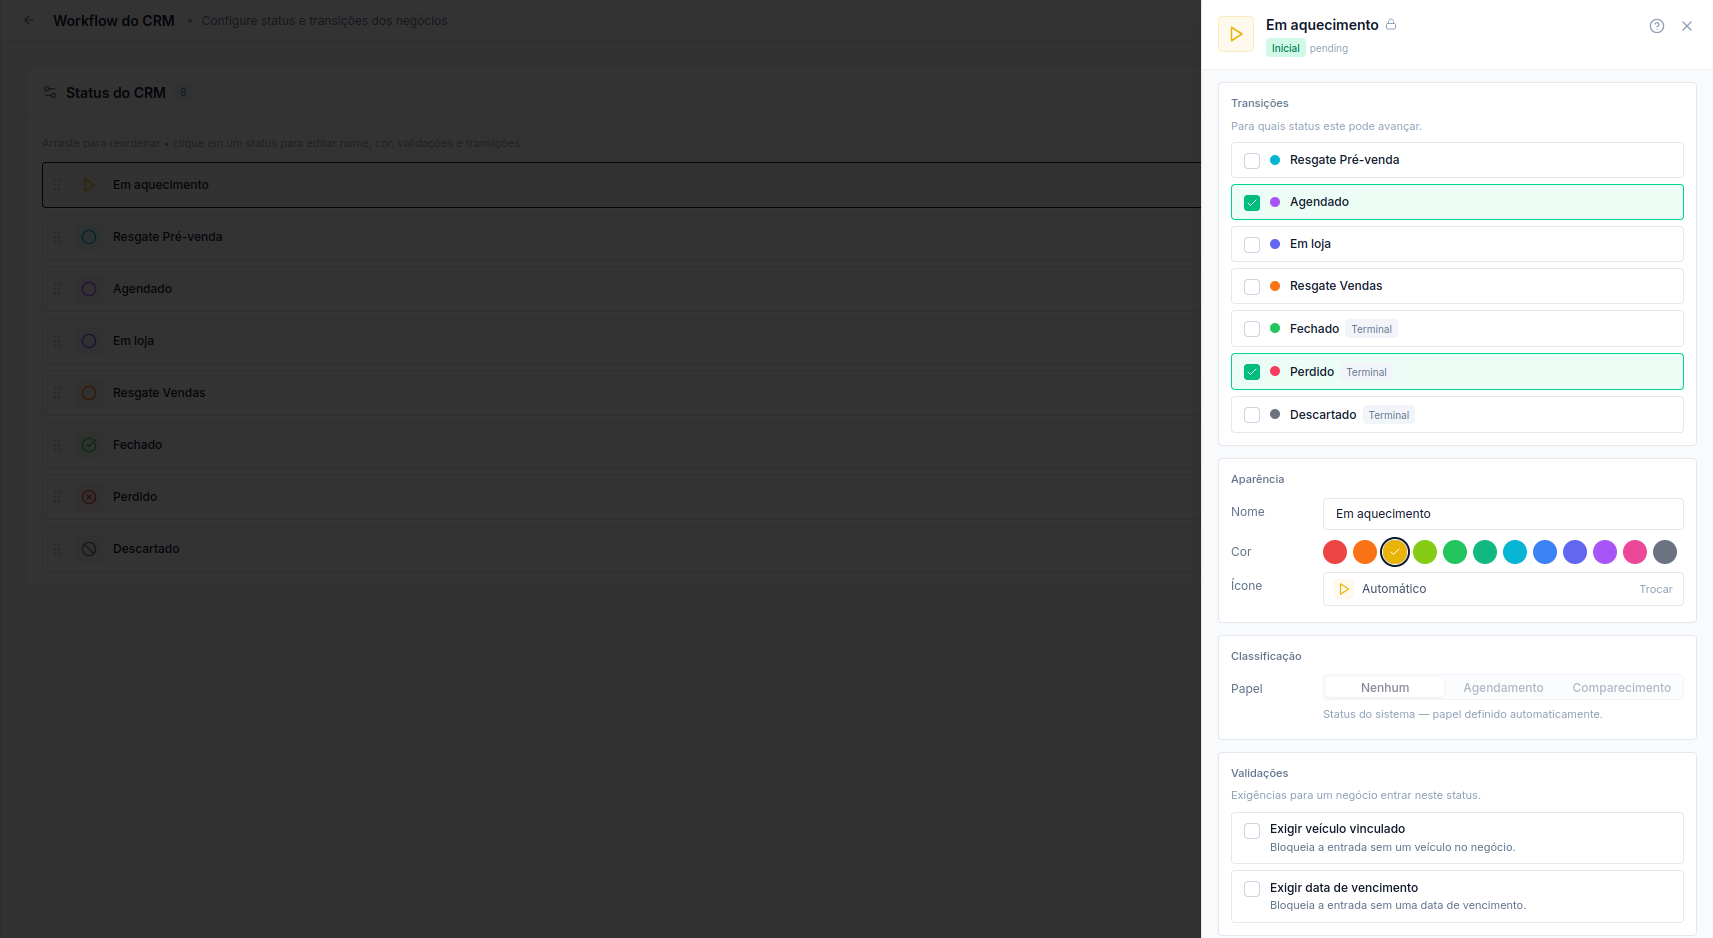Click the large play icon in the panel header

(x=1236, y=34)
